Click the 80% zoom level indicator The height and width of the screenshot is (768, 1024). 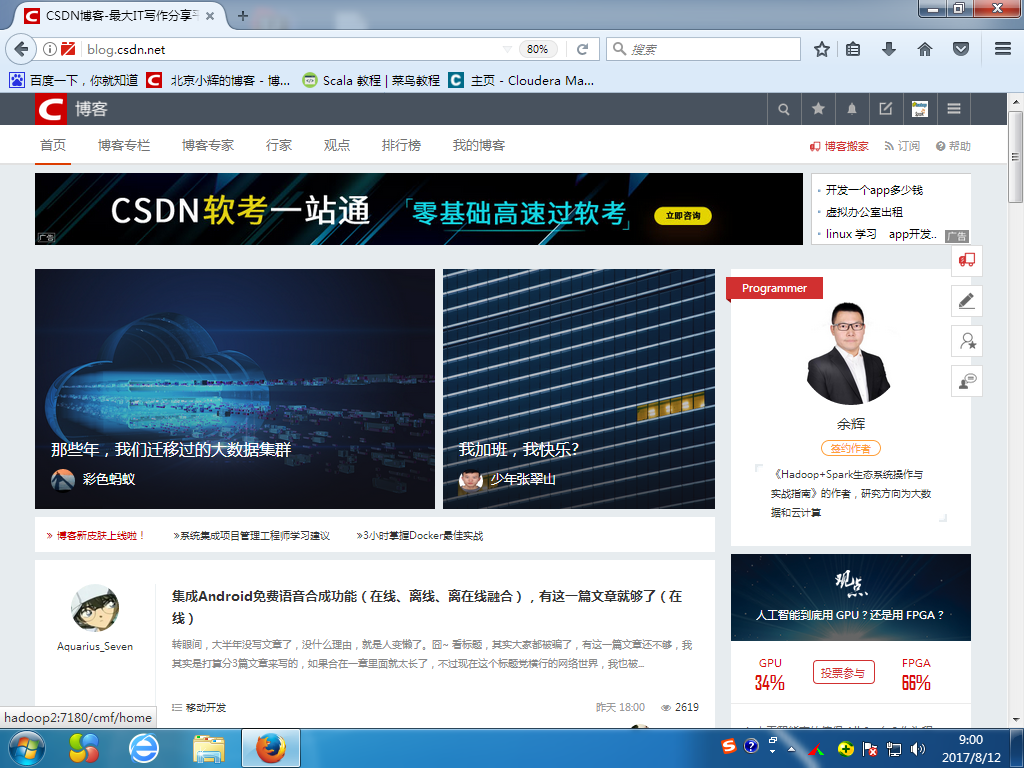(537, 49)
